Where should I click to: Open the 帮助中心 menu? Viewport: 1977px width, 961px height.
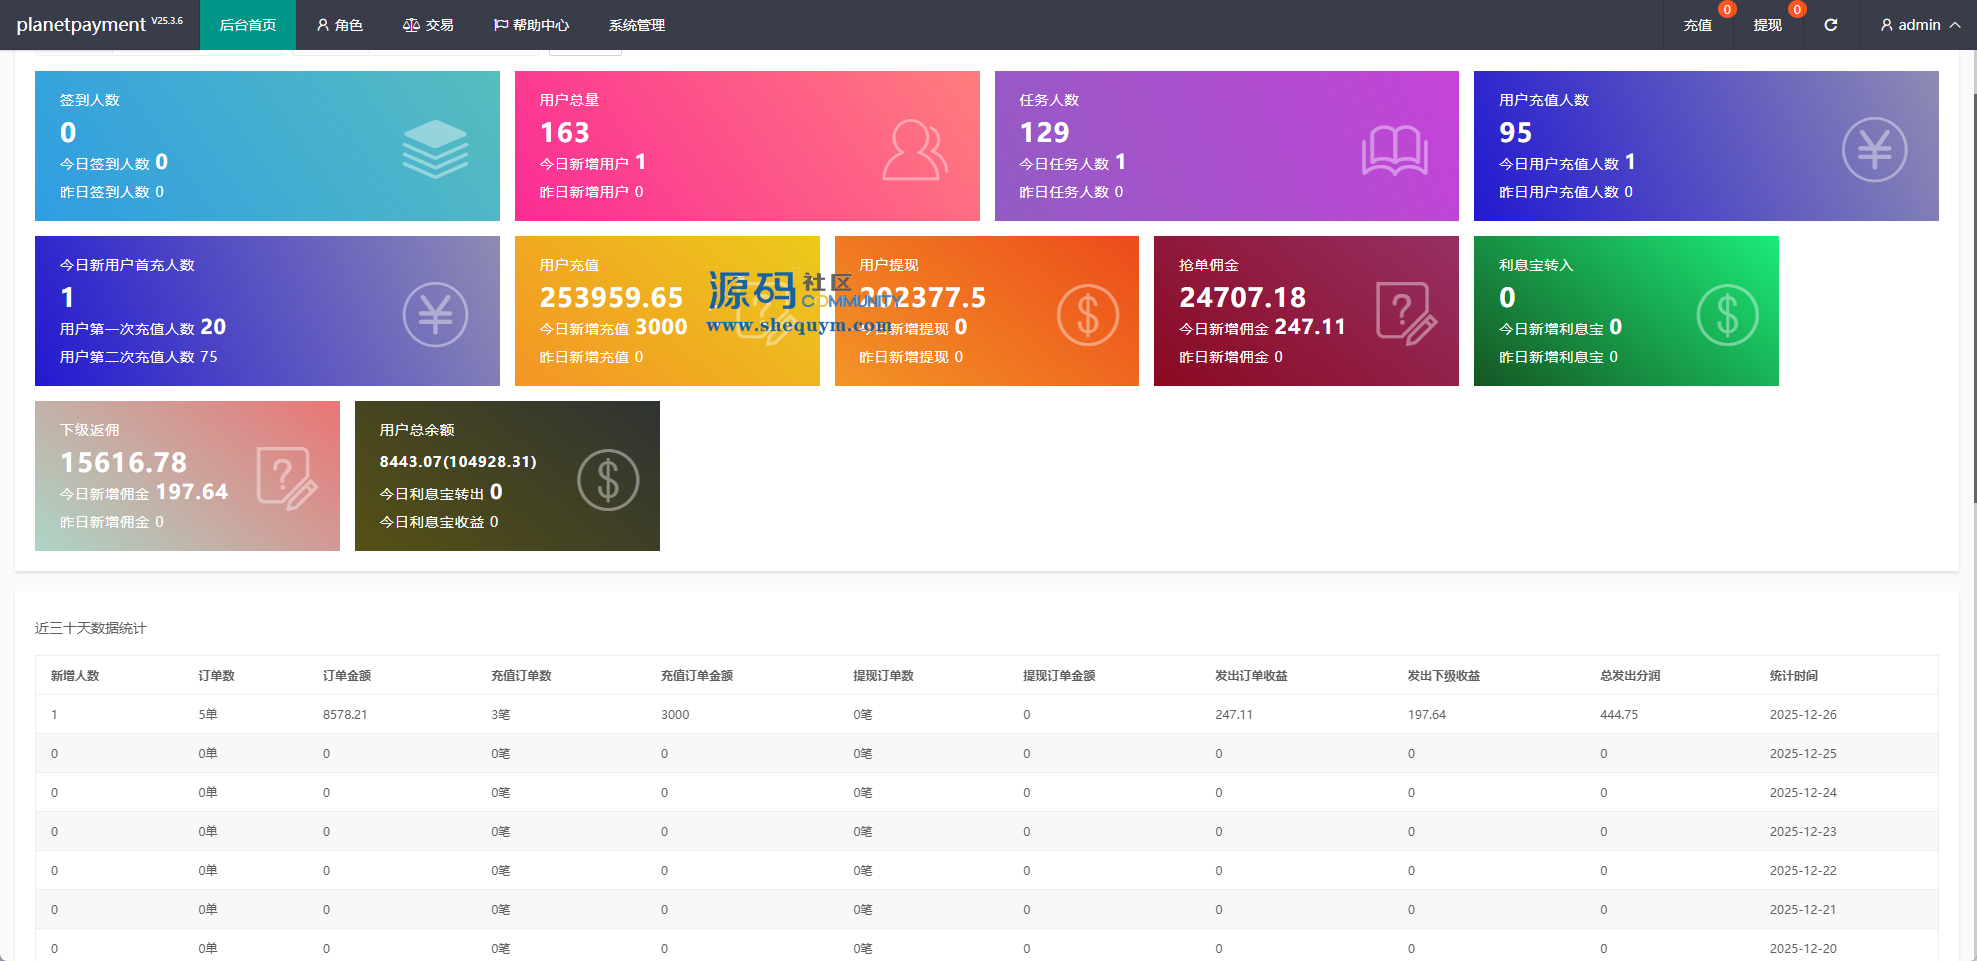(x=531, y=25)
